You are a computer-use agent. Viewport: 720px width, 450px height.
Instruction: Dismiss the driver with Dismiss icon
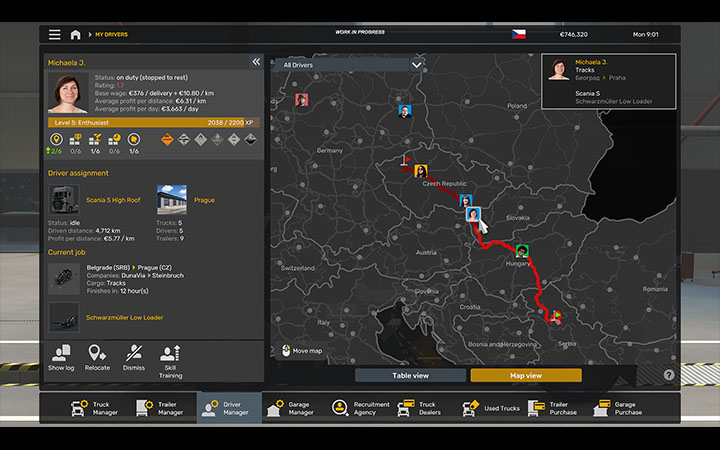134,358
